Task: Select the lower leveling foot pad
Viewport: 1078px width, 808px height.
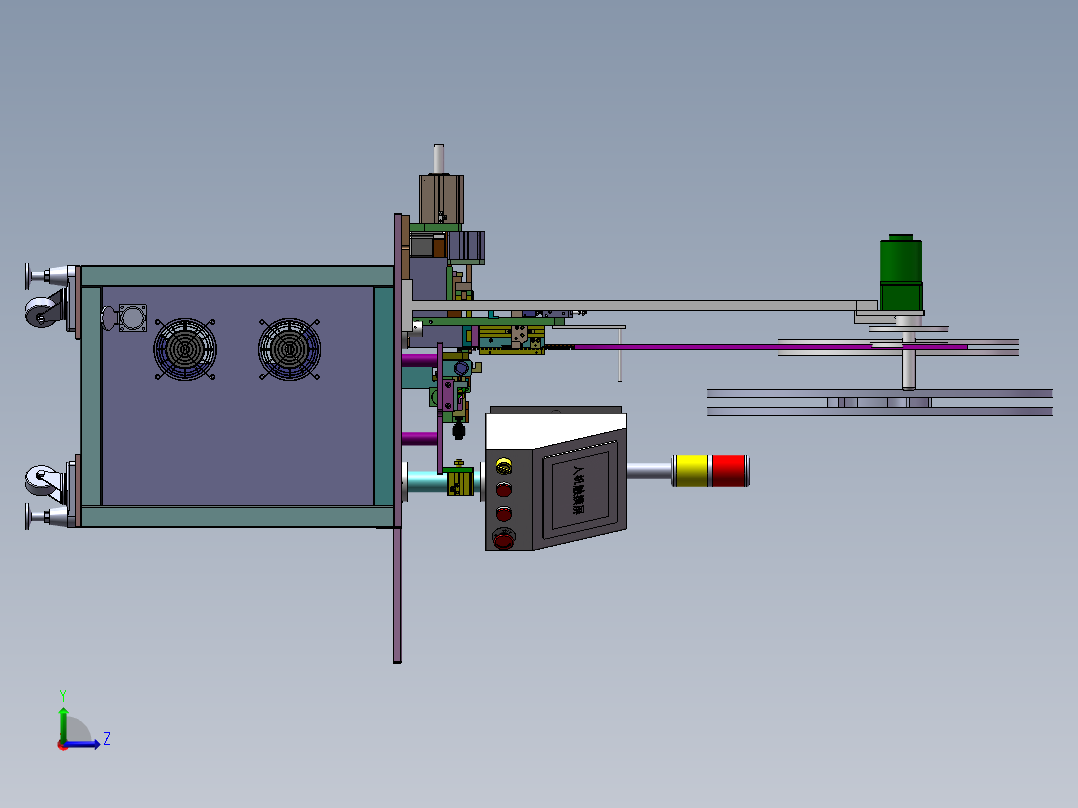Action: 28,516
